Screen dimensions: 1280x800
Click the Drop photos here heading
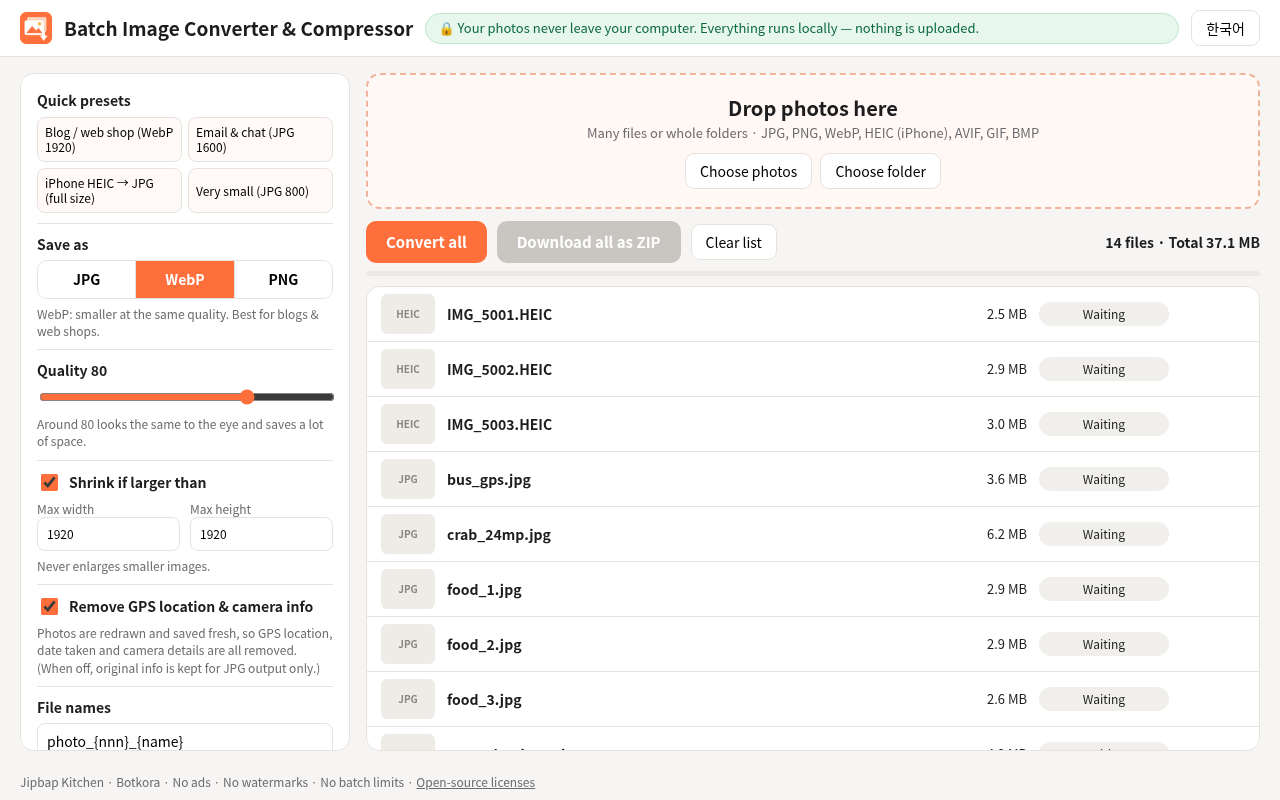coord(813,109)
